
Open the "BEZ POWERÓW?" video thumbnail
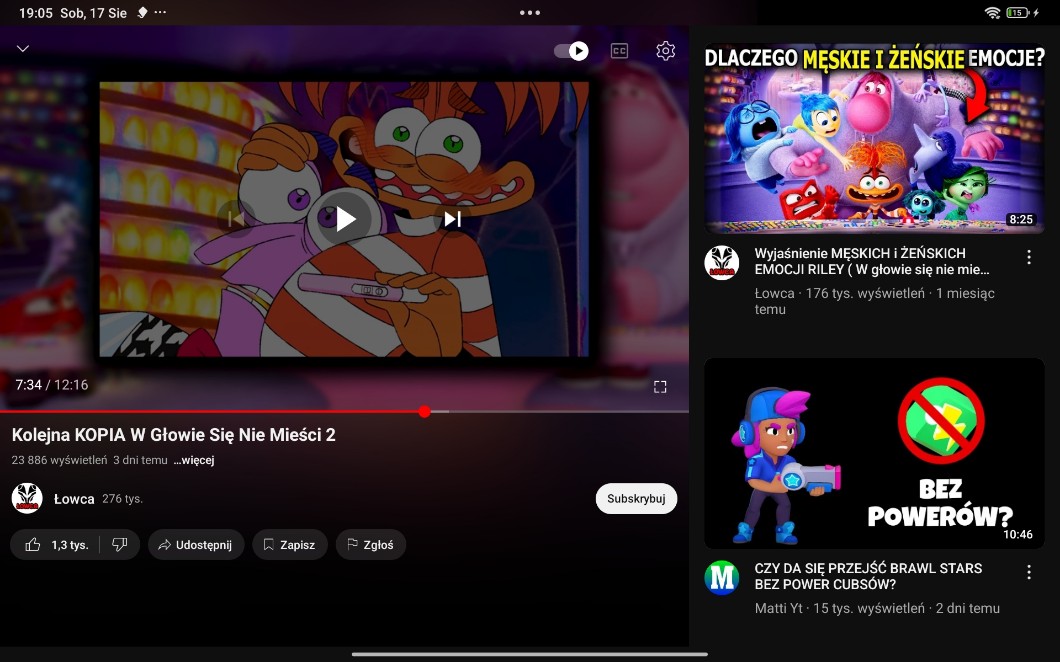[874, 454]
